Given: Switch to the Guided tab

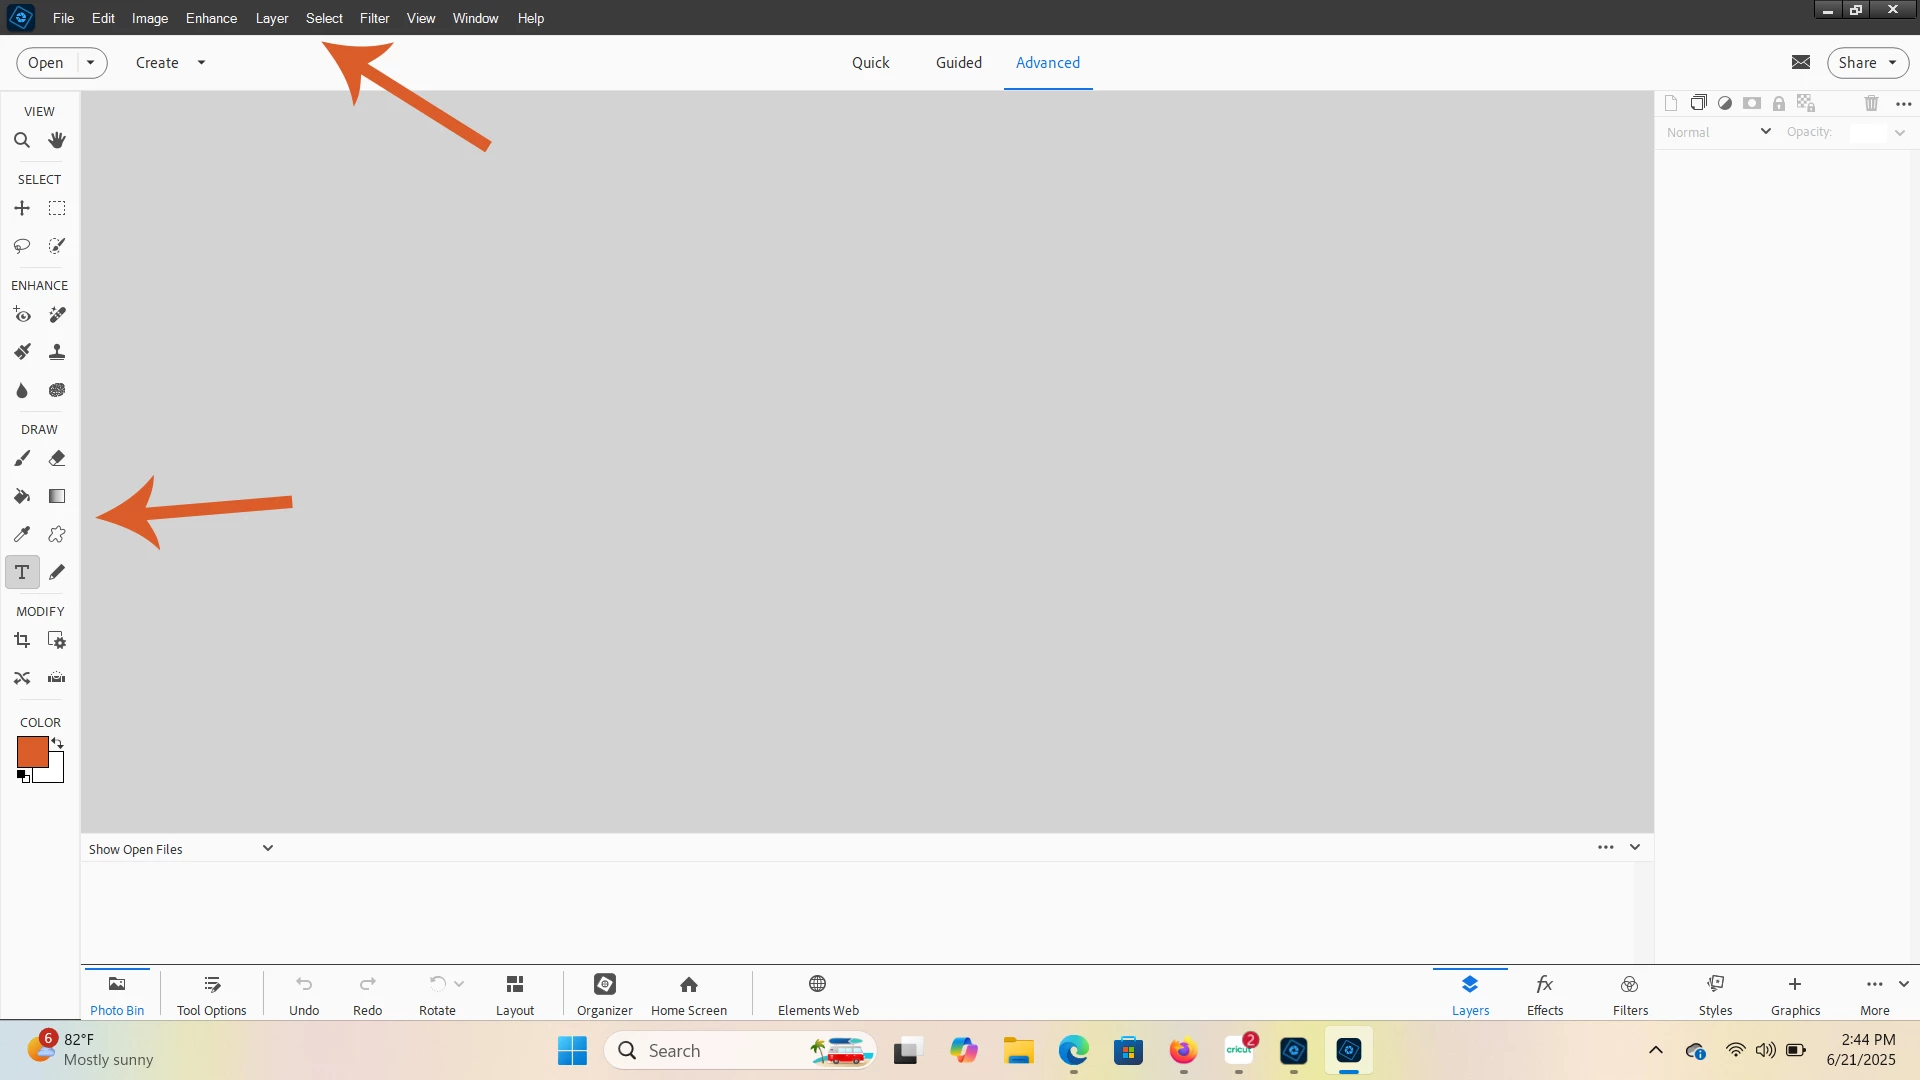Looking at the screenshot, I should [x=958, y=63].
